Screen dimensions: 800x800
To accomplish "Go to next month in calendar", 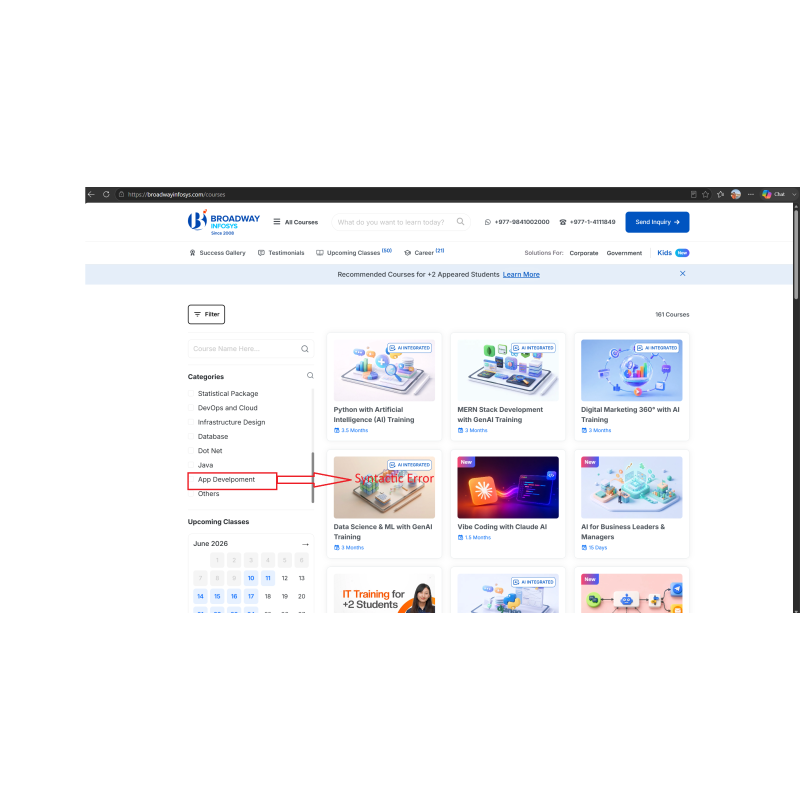I will tap(305, 544).
